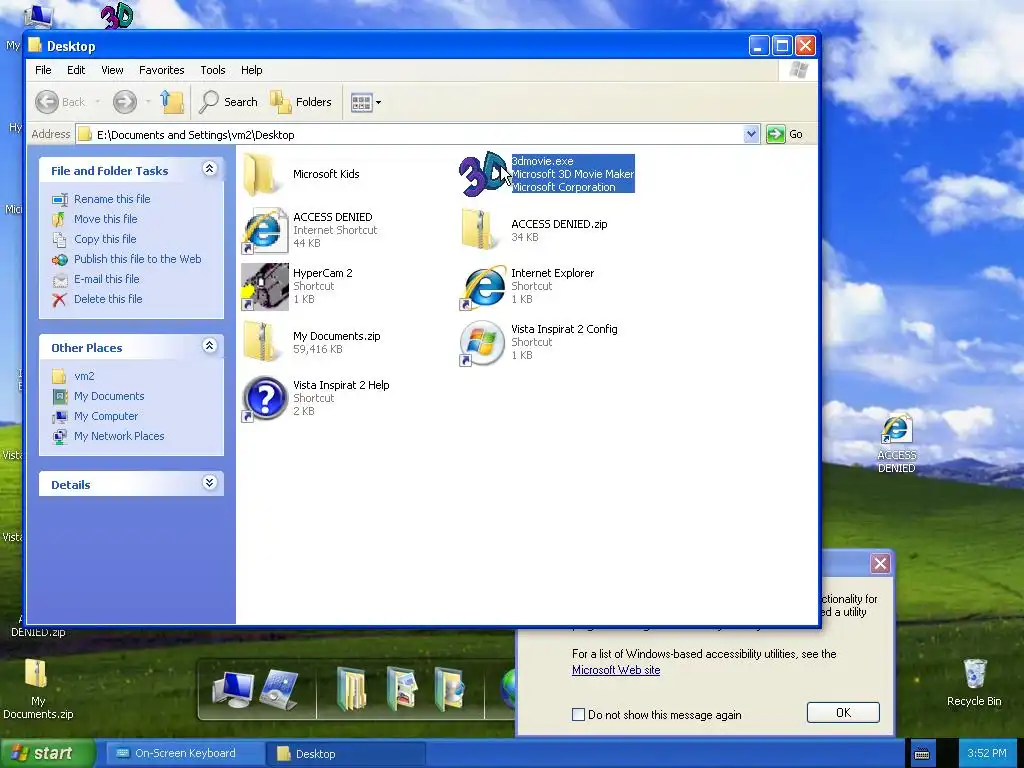Select the ACCESS DENIED Internet Shortcut

310,230
